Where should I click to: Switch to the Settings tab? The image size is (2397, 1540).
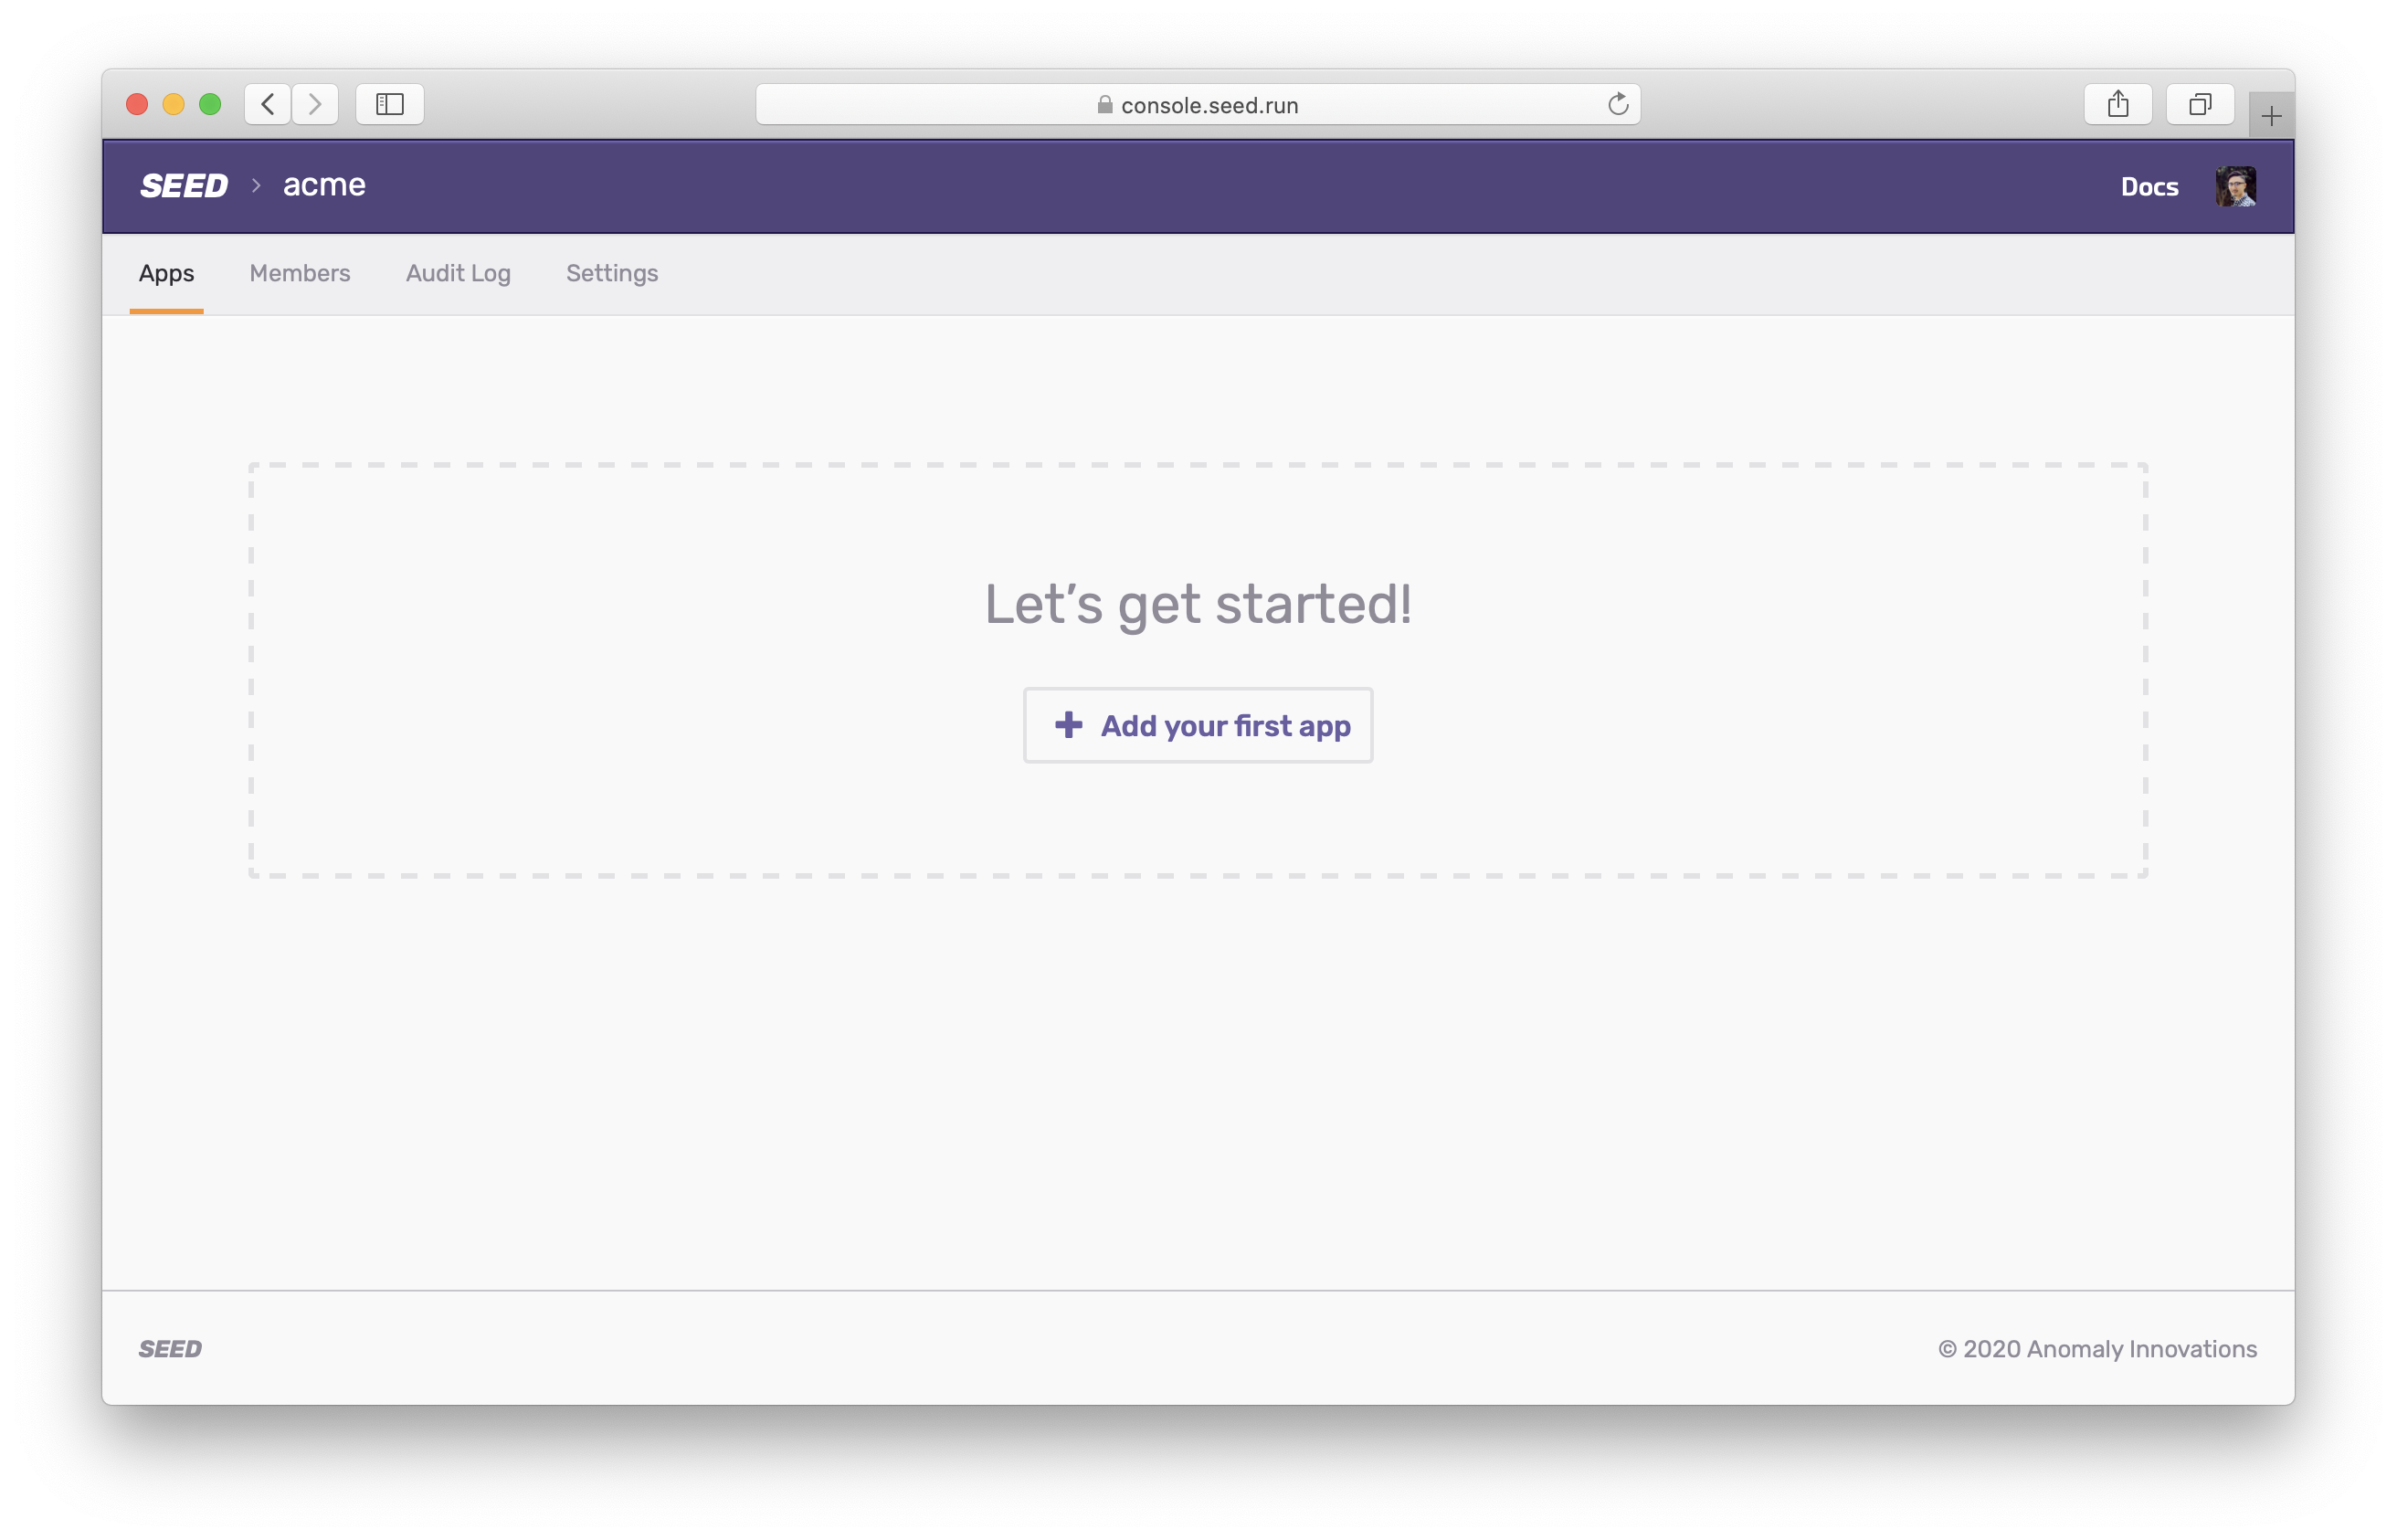(612, 273)
